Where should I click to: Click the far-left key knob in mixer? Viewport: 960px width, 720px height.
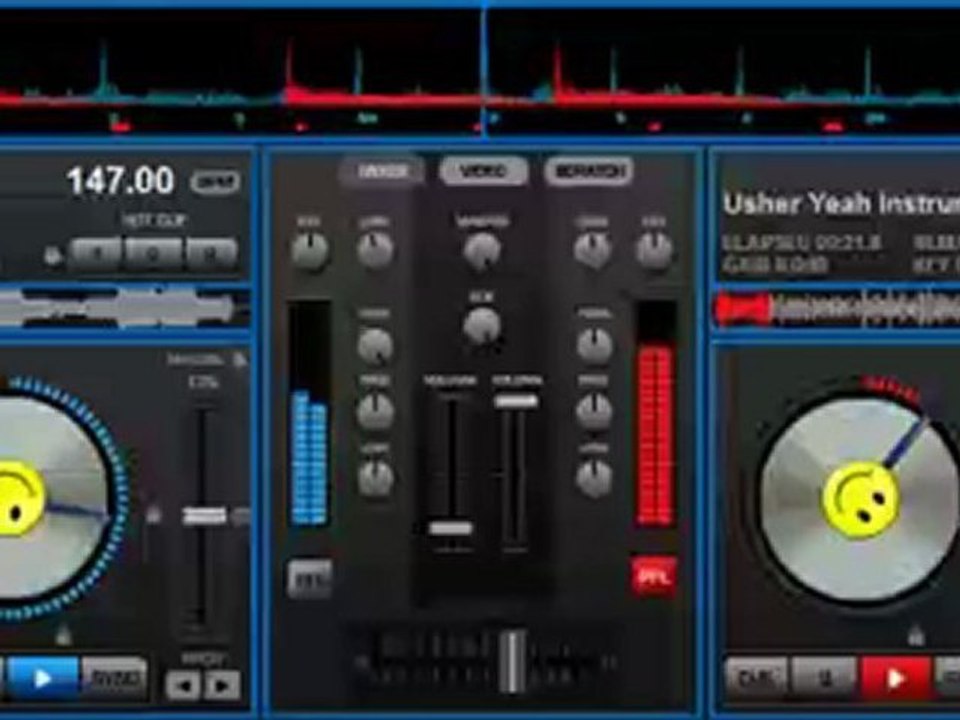tap(310, 250)
